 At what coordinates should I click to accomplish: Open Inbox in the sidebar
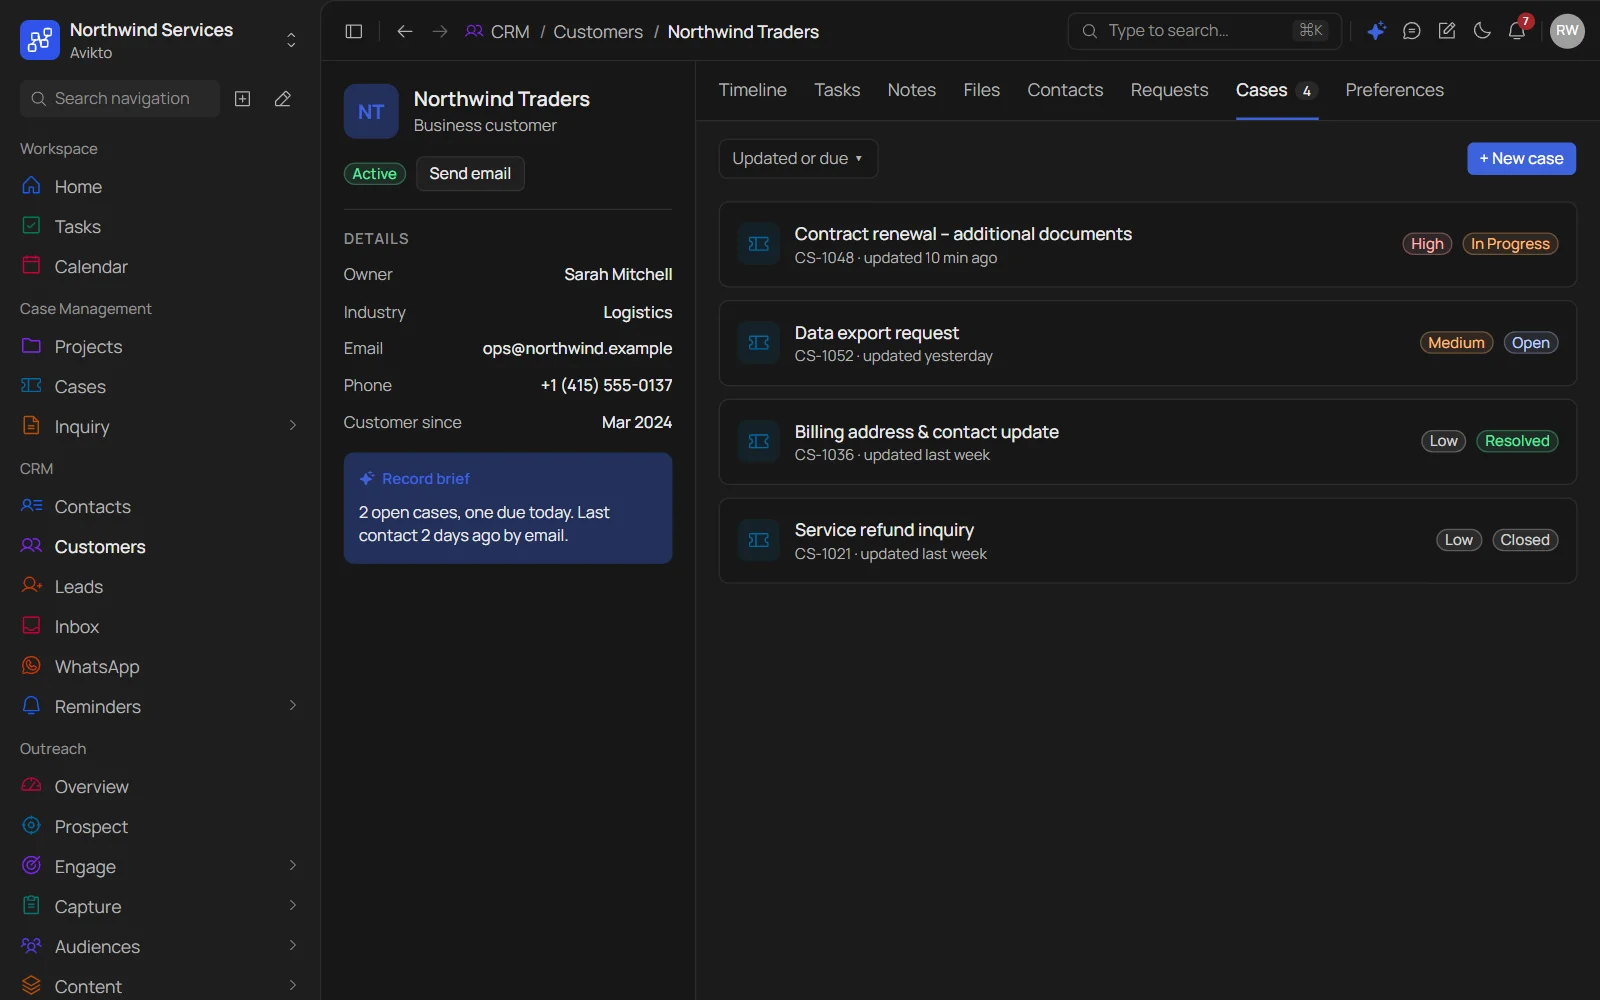click(x=160, y=627)
